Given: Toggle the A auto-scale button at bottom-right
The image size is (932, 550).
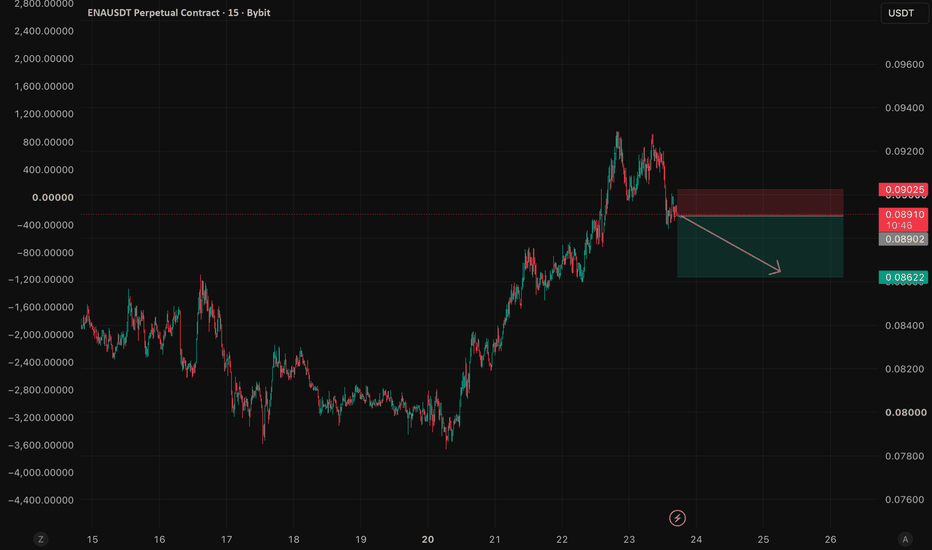Looking at the screenshot, I should click(905, 539).
